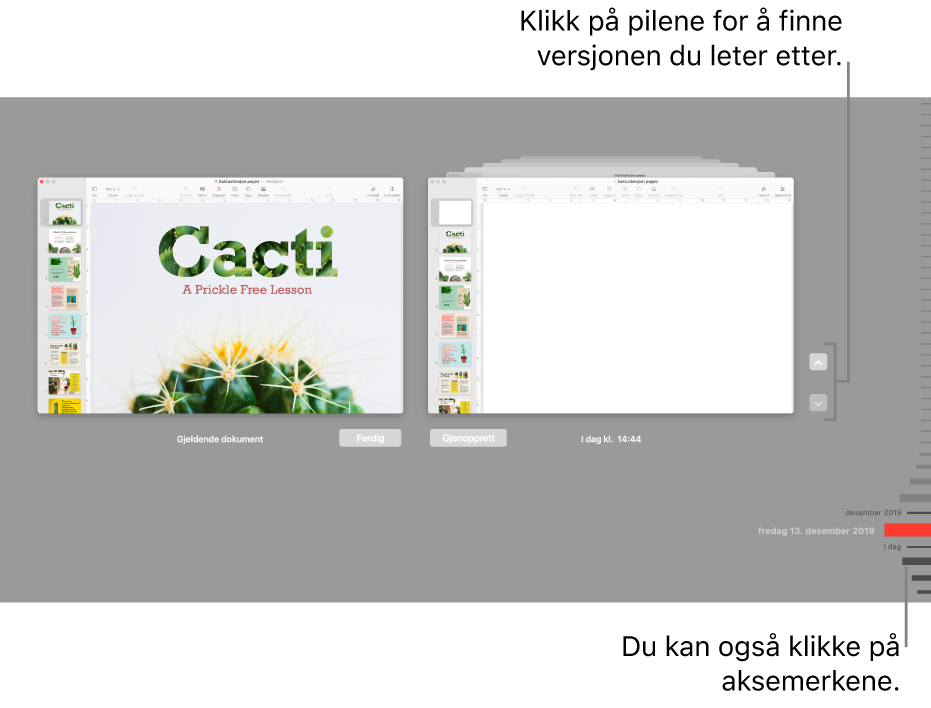Open Zoom percentage dropdown in current document window
Image resolution: width=931 pixels, height=708 pixels.
(112, 191)
